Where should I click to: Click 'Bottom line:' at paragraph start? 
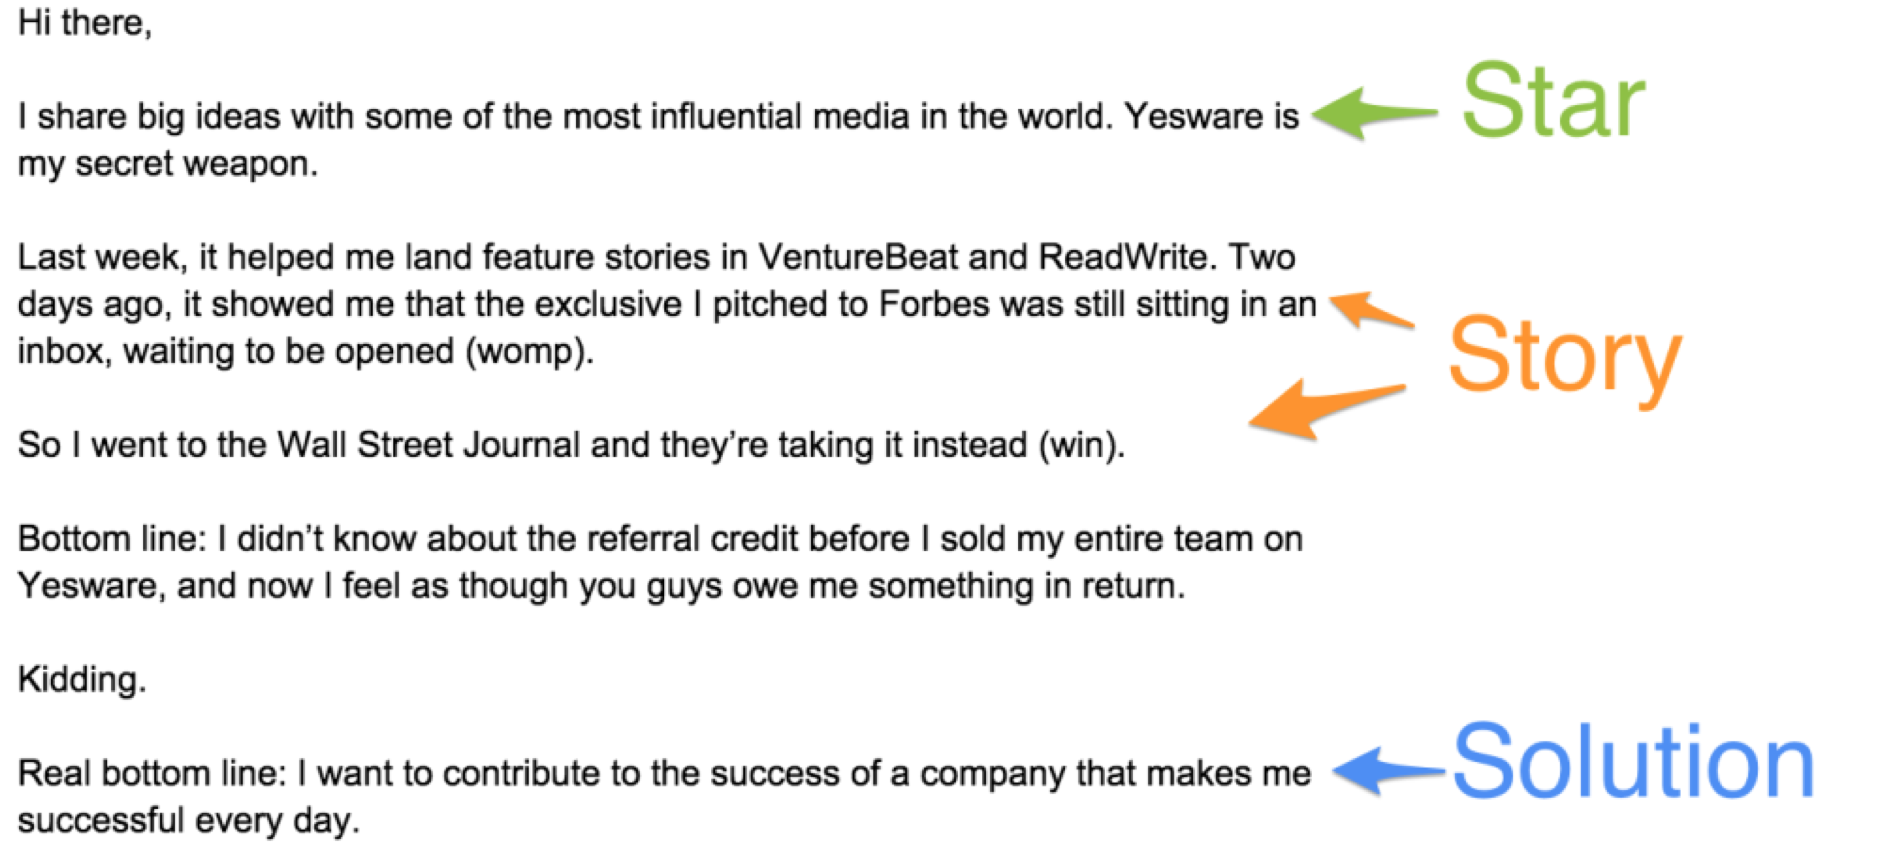[x=112, y=539]
